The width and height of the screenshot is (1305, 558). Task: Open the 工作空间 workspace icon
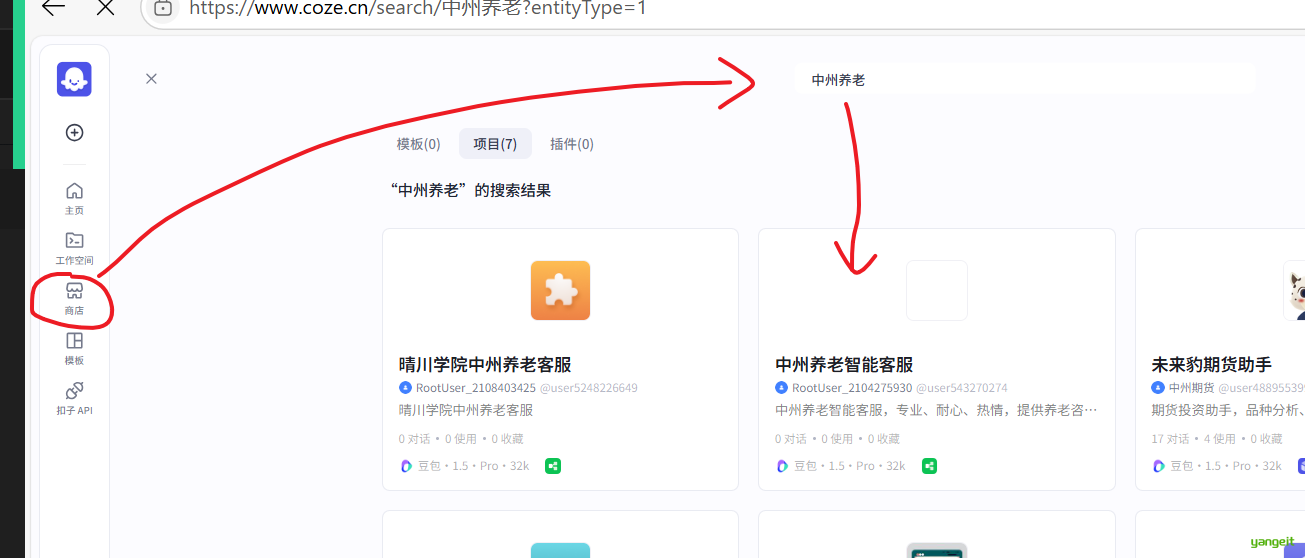pos(74,240)
